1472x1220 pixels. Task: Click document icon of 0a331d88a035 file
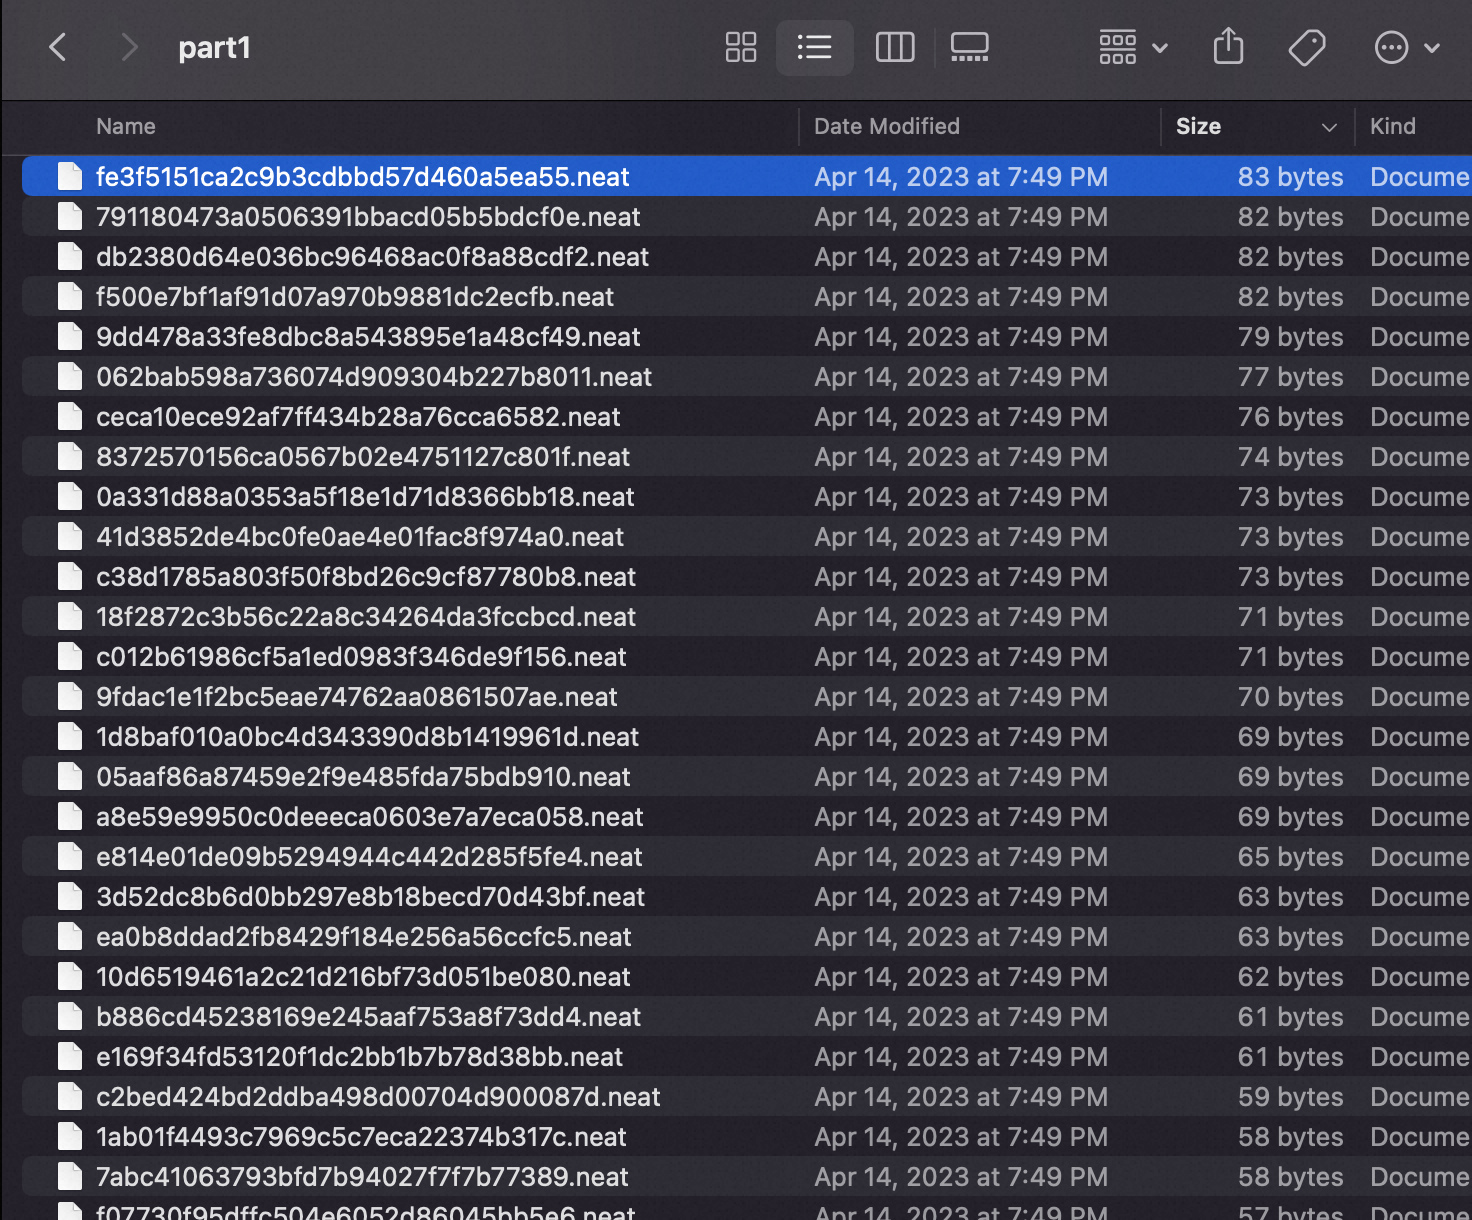click(70, 496)
